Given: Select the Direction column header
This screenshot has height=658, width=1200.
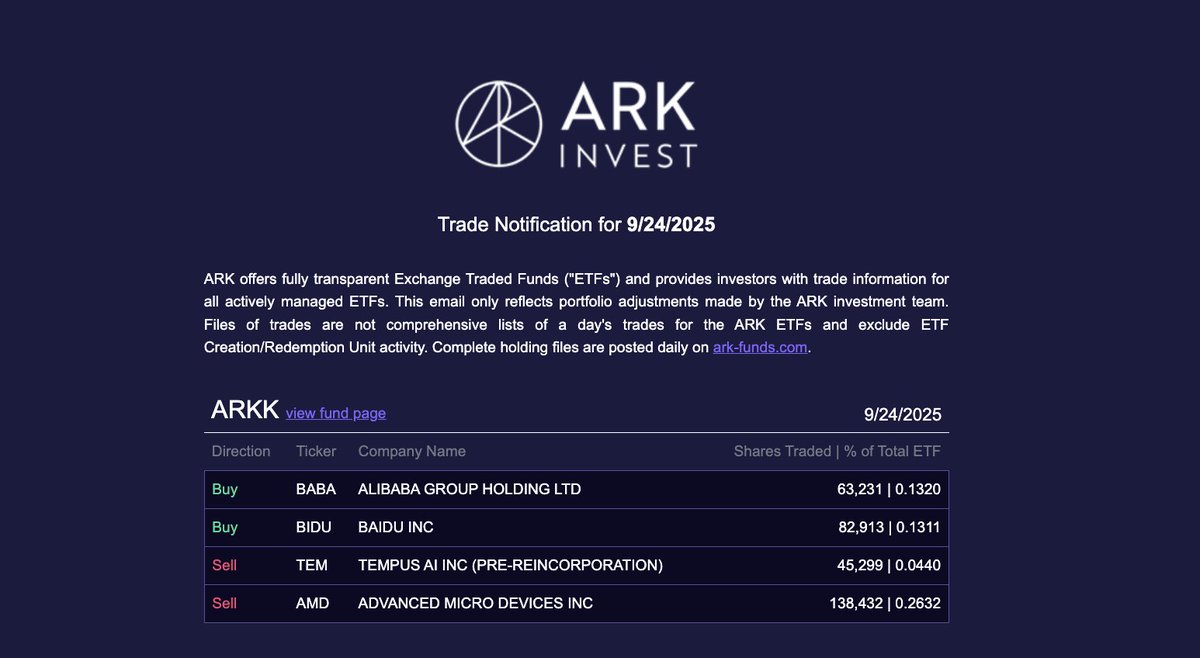Looking at the screenshot, I should 241,451.
